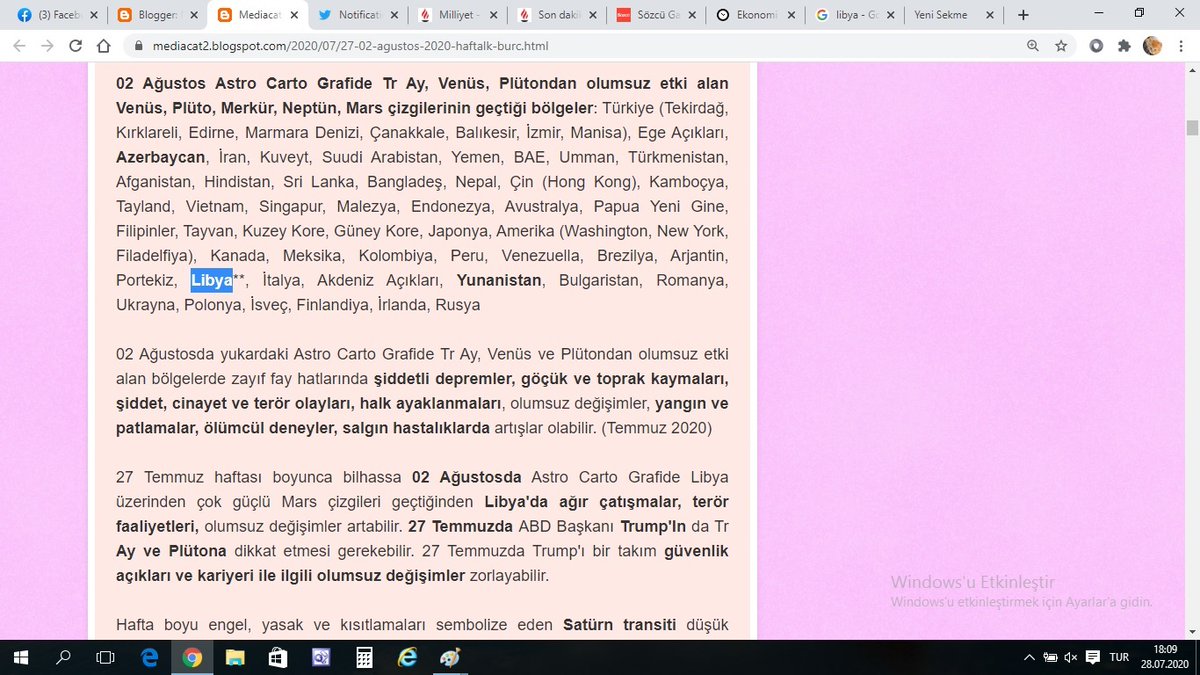Open Windows taskbar search
Image resolution: width=1200 pixels, height=675 pixels.
coord(63,657)
